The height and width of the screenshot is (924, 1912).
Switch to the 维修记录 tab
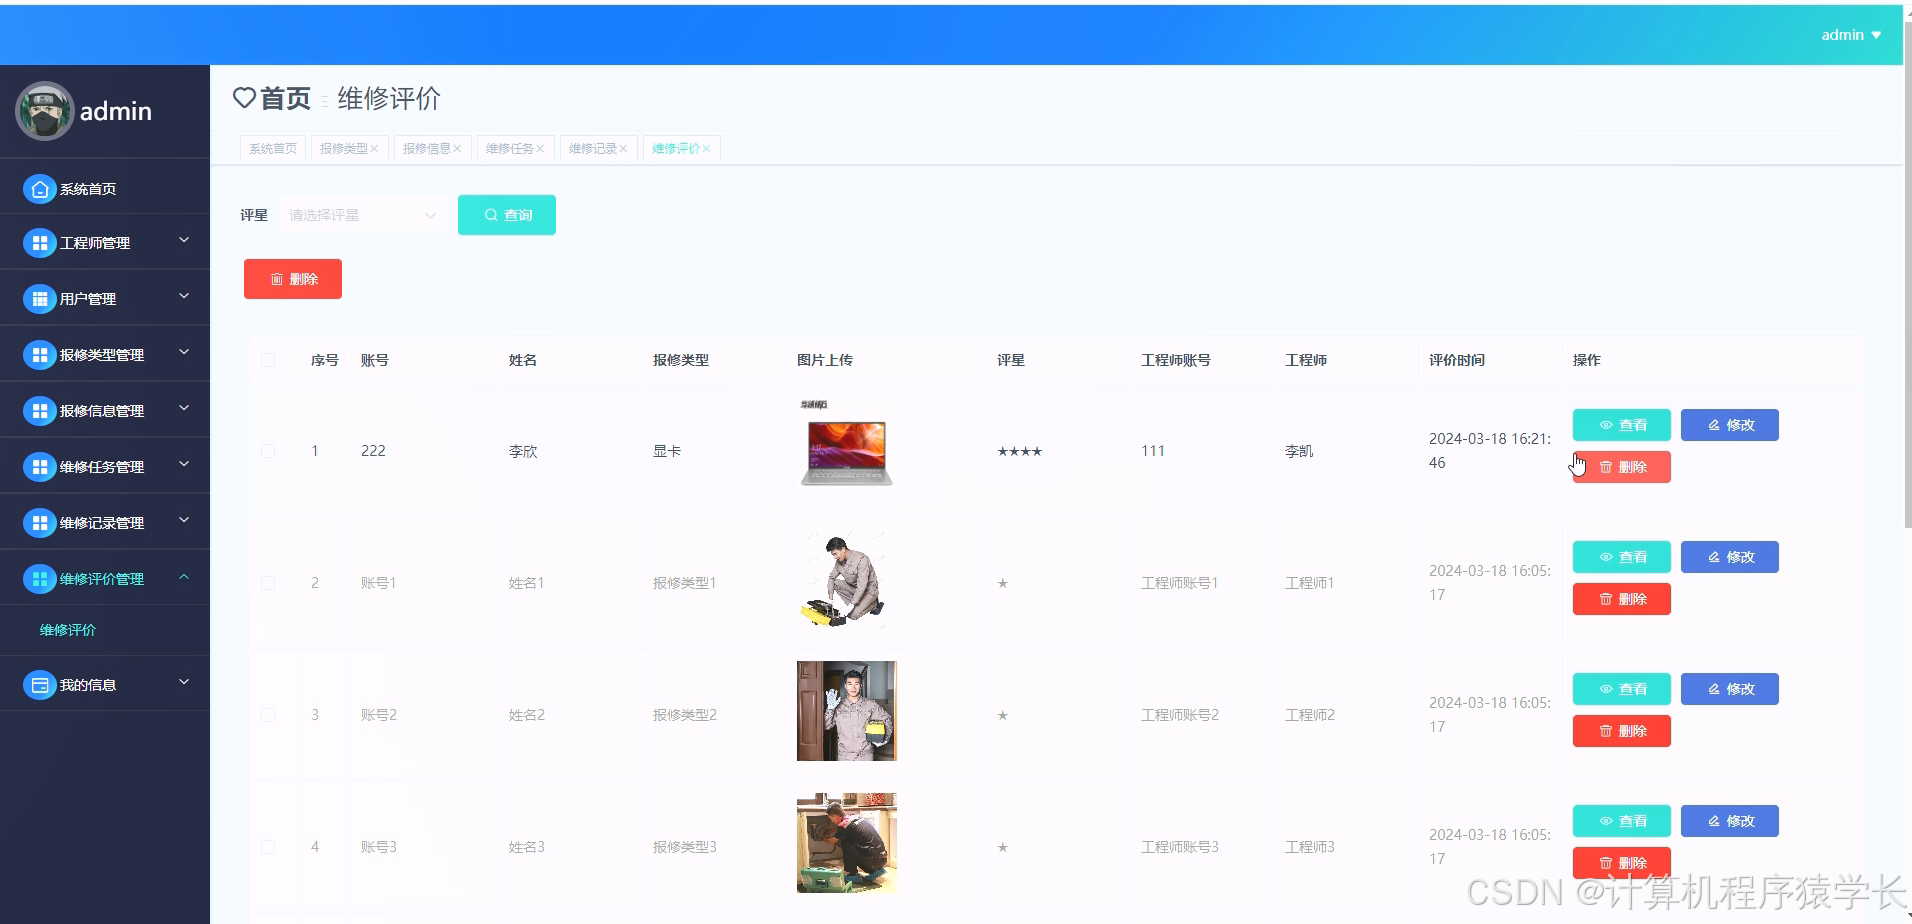[592, 147]
